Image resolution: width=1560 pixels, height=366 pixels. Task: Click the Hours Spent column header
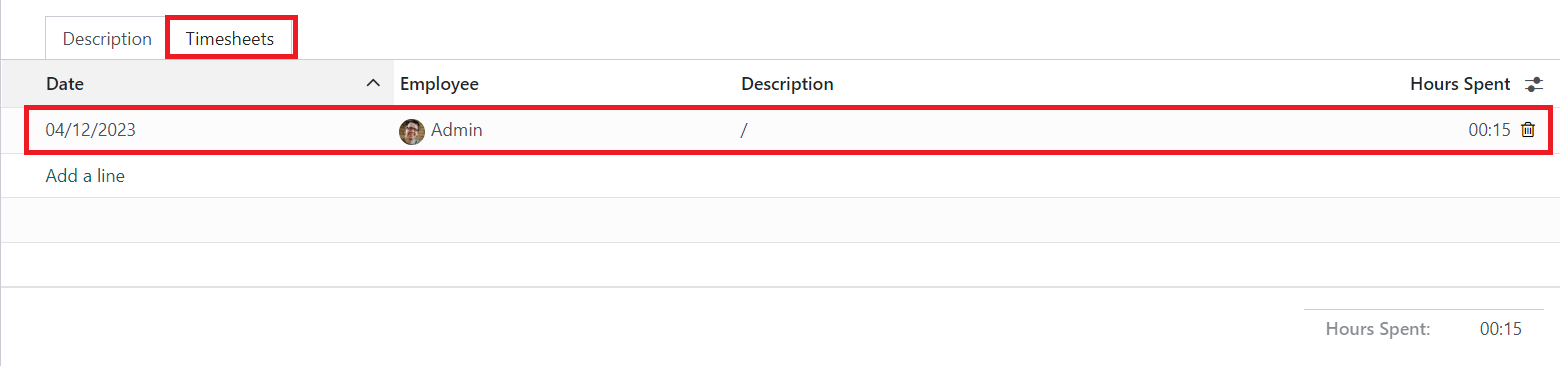(1460, 84)
